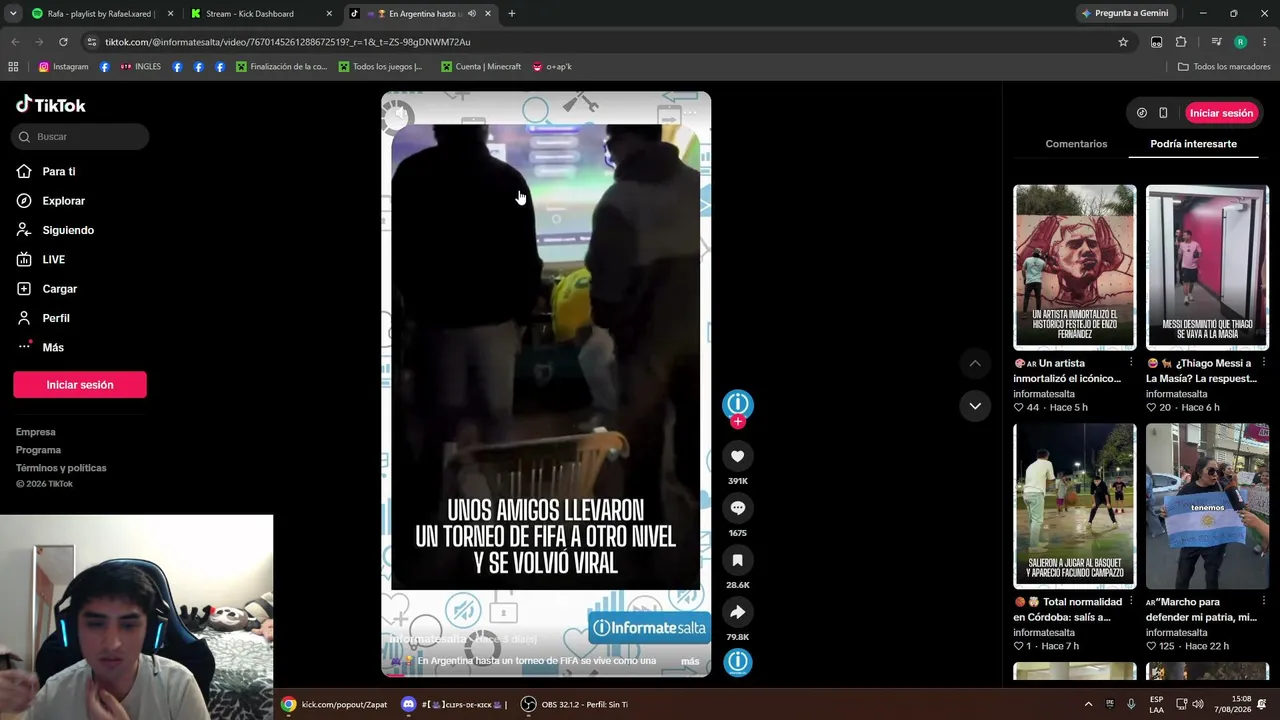Screen dimensions: 1280x720
Task: Open the 'Messi desmintió' video thumbnail
Action: point(1207,267)
